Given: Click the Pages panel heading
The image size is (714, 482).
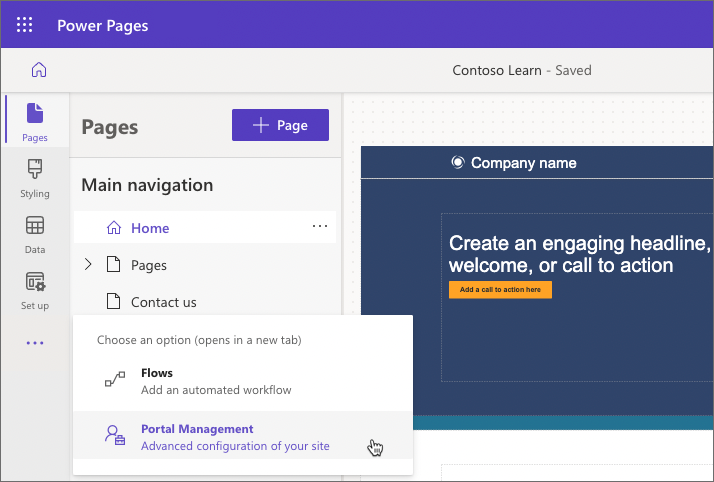Looking at the screenshot, I should [x=110, y=127].
